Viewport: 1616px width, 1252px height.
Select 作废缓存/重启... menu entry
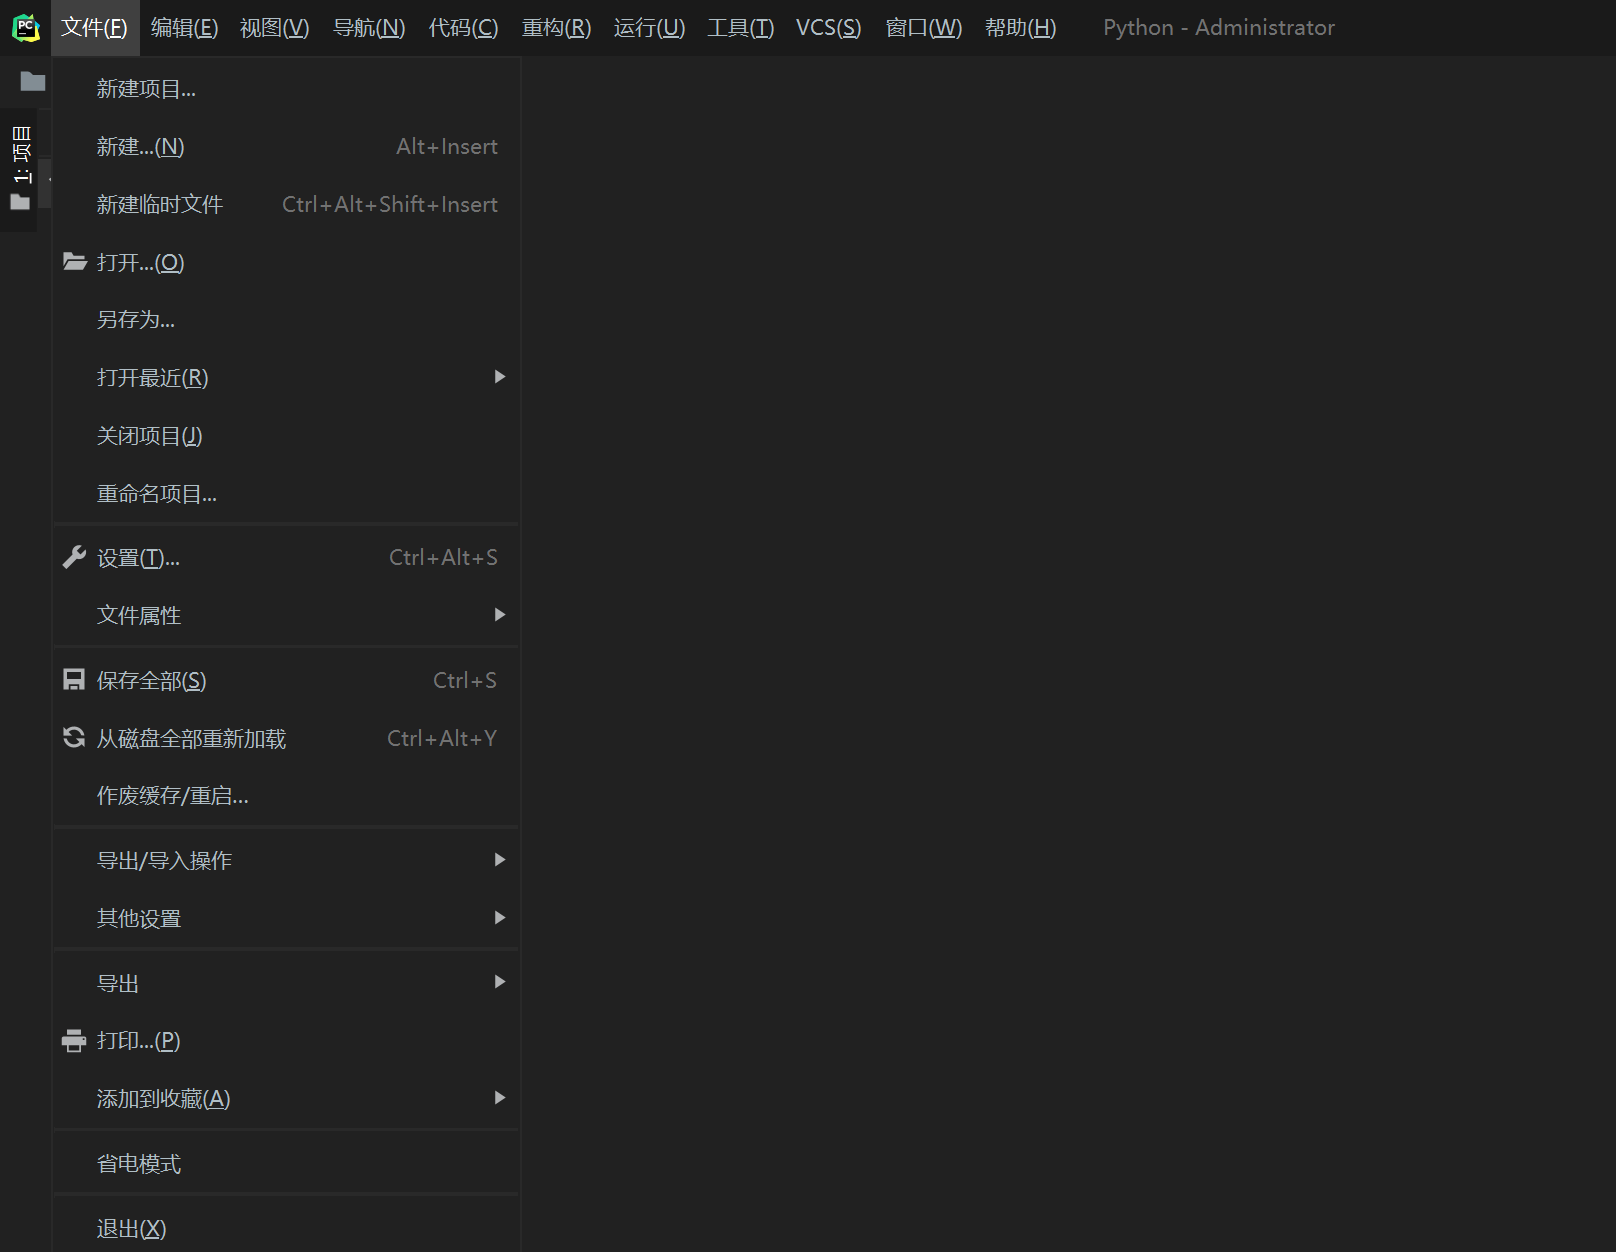pos(286,796)
